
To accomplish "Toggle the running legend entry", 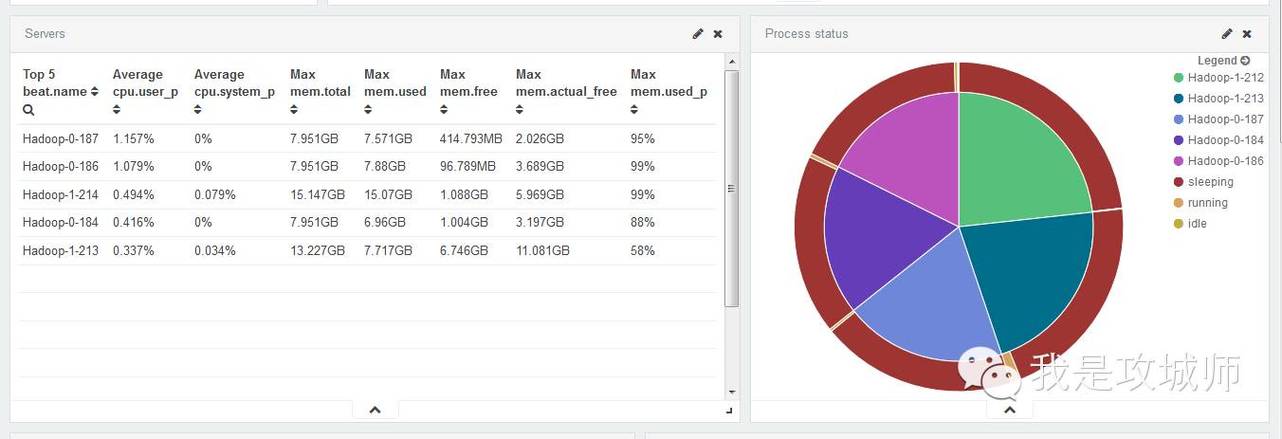I will [x=1207, y=203].
